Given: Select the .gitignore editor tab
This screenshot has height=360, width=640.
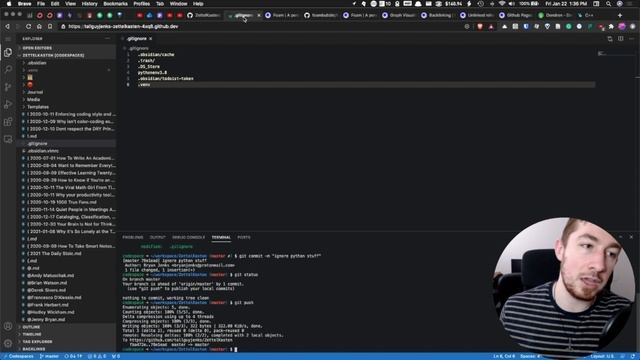Looking at the screenshot, I should click(x=136, y=39).
